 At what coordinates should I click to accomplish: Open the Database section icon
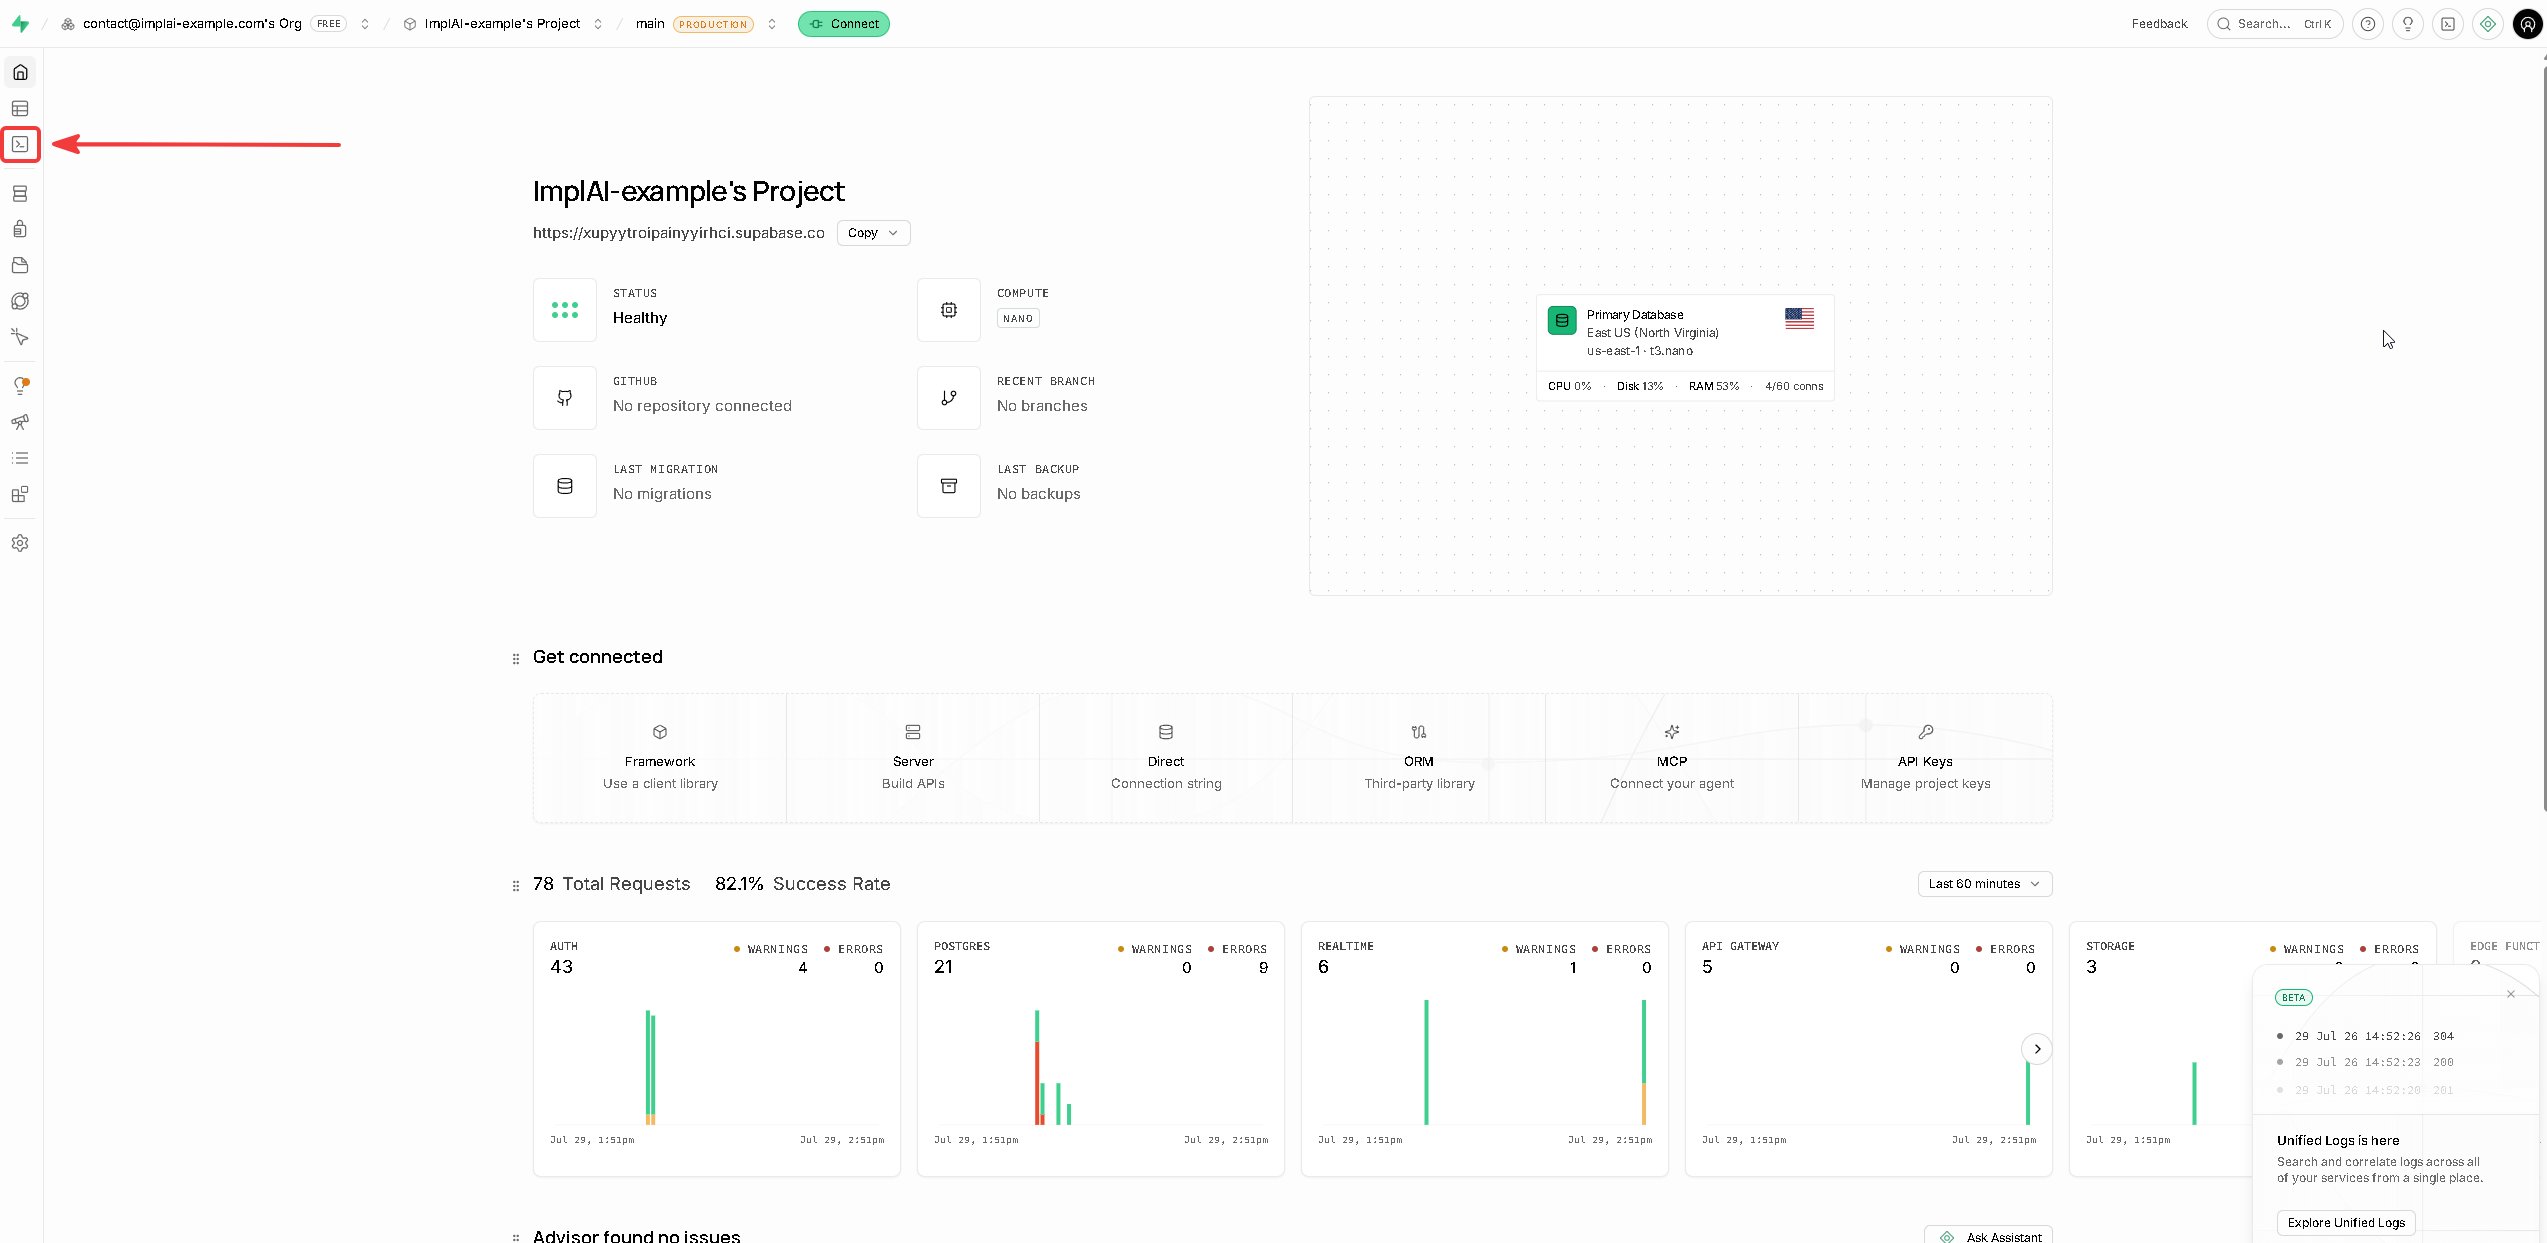(20, 193)
